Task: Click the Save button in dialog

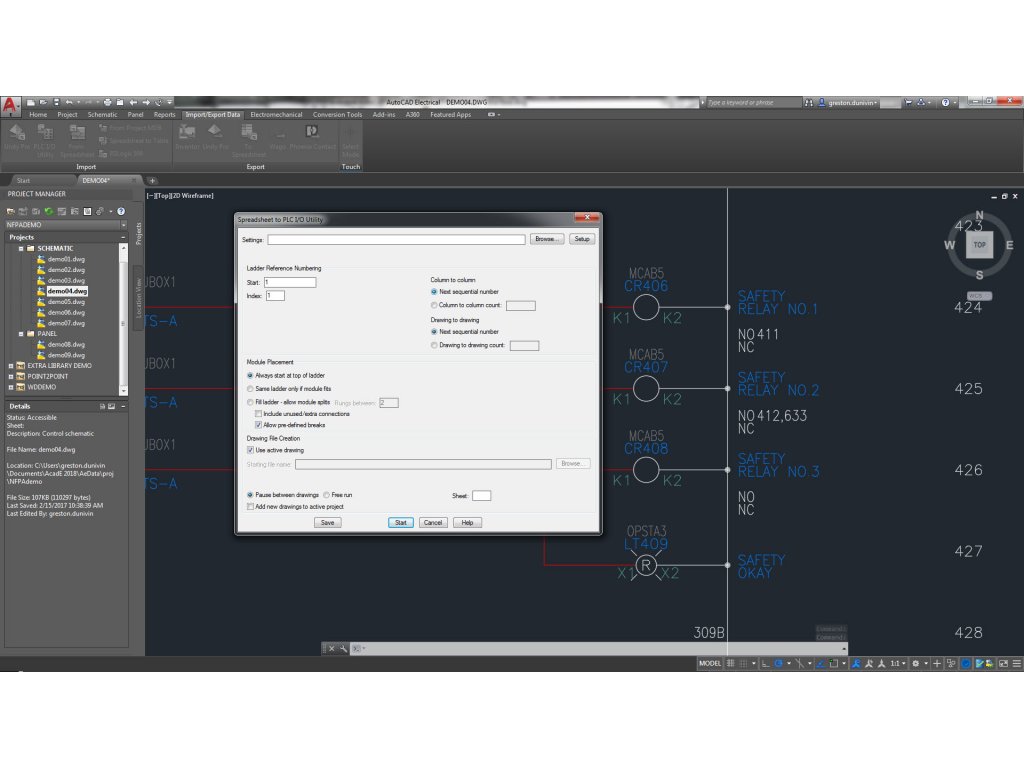Action: pos(327,522)
